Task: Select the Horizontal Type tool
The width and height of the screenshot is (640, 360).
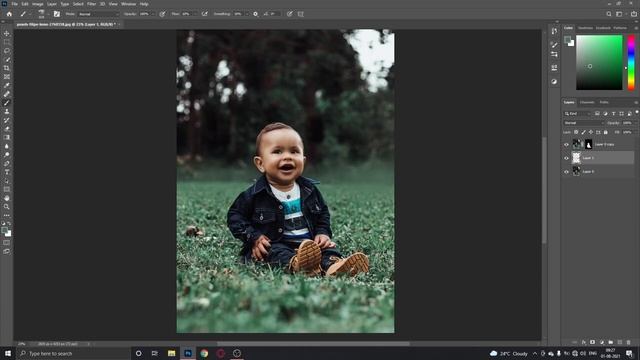Action: point(7,172)
